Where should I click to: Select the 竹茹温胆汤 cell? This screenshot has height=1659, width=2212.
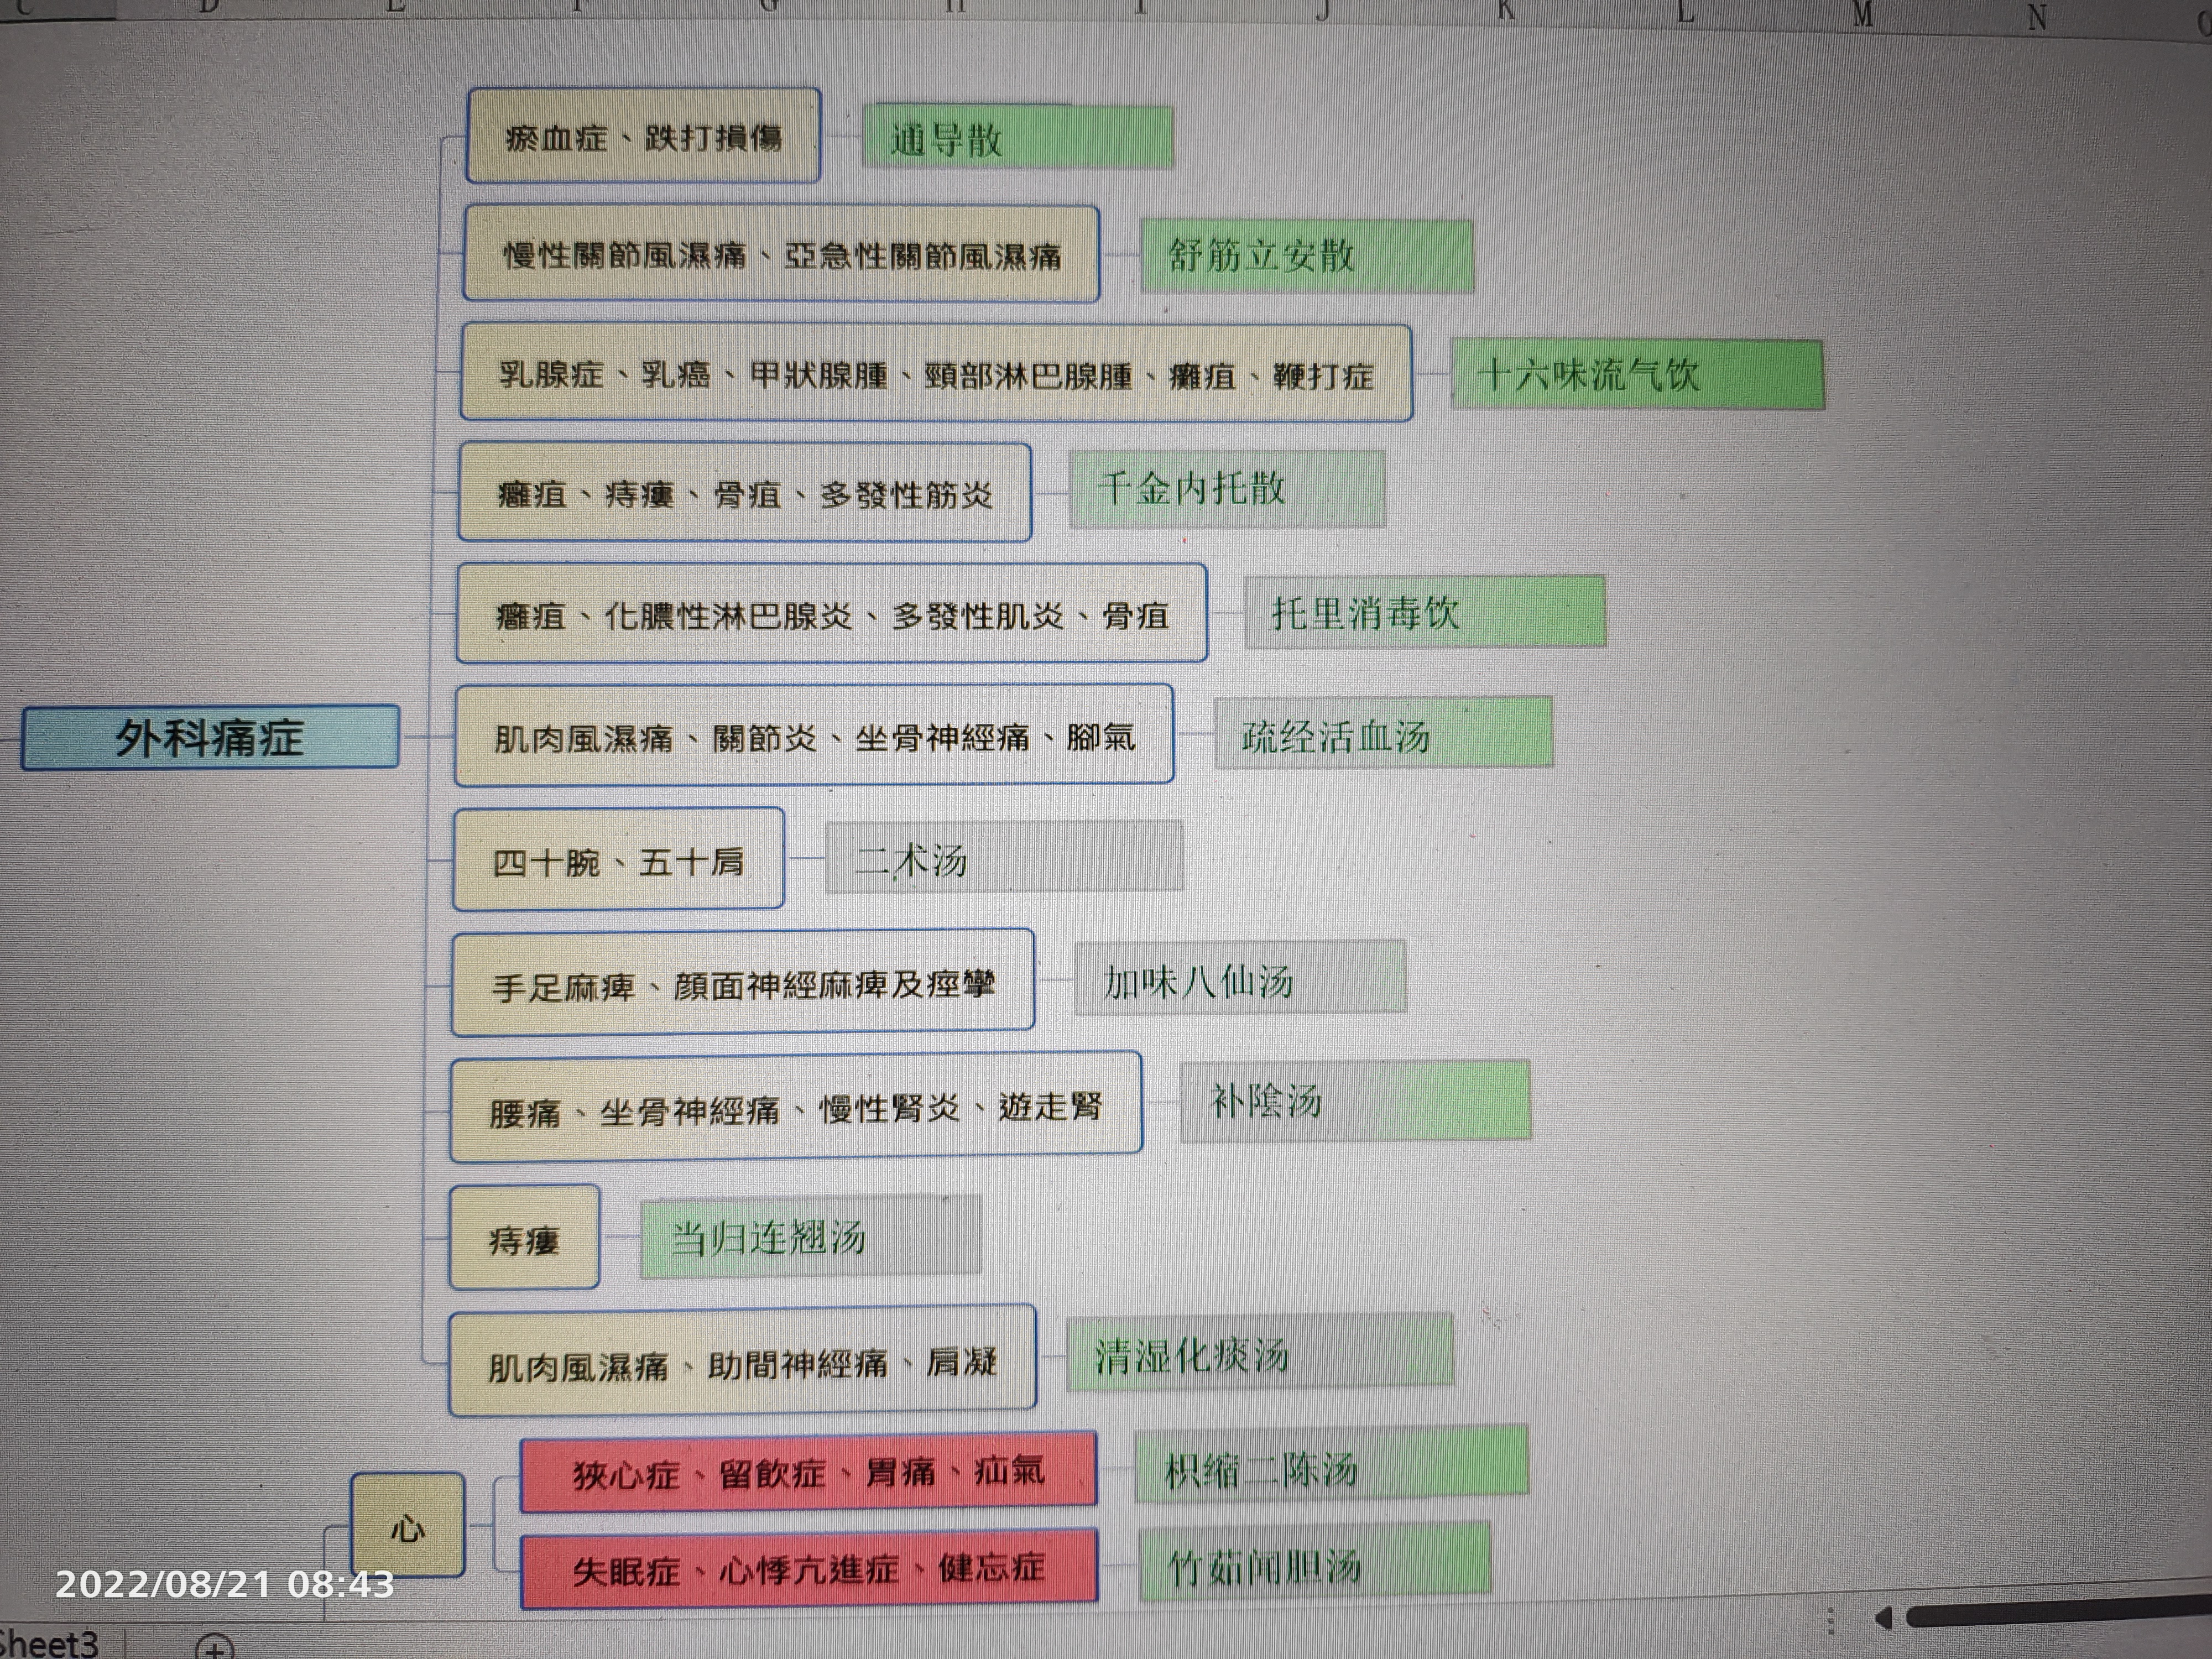tap(1314, 1562)
